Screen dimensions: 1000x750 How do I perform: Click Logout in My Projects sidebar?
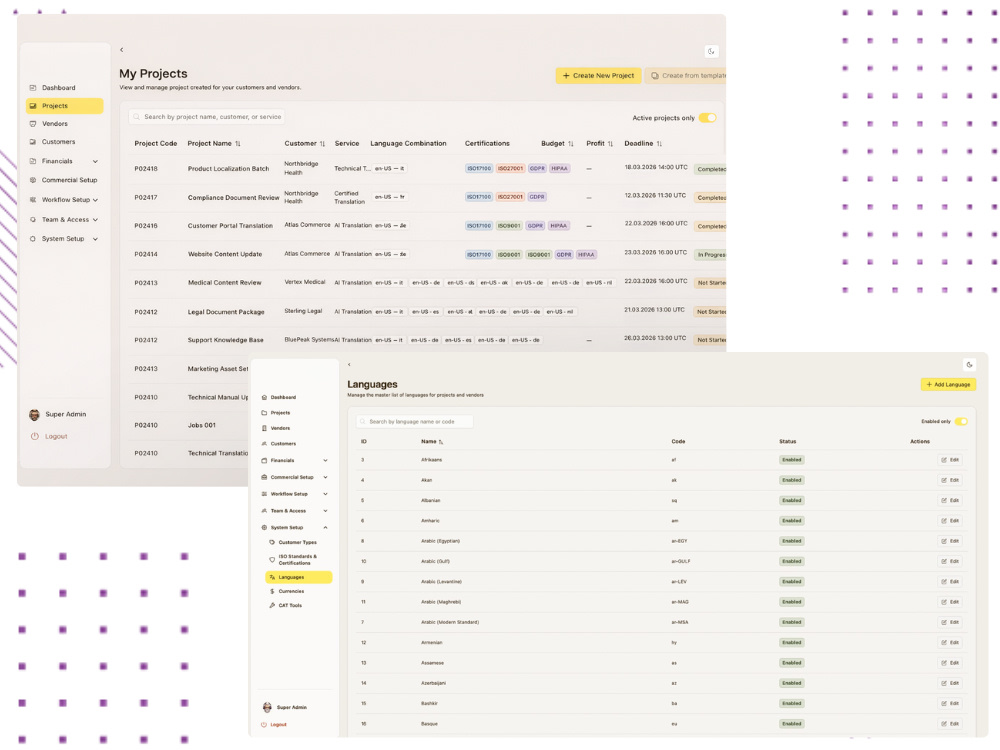(x=49, y=436)
